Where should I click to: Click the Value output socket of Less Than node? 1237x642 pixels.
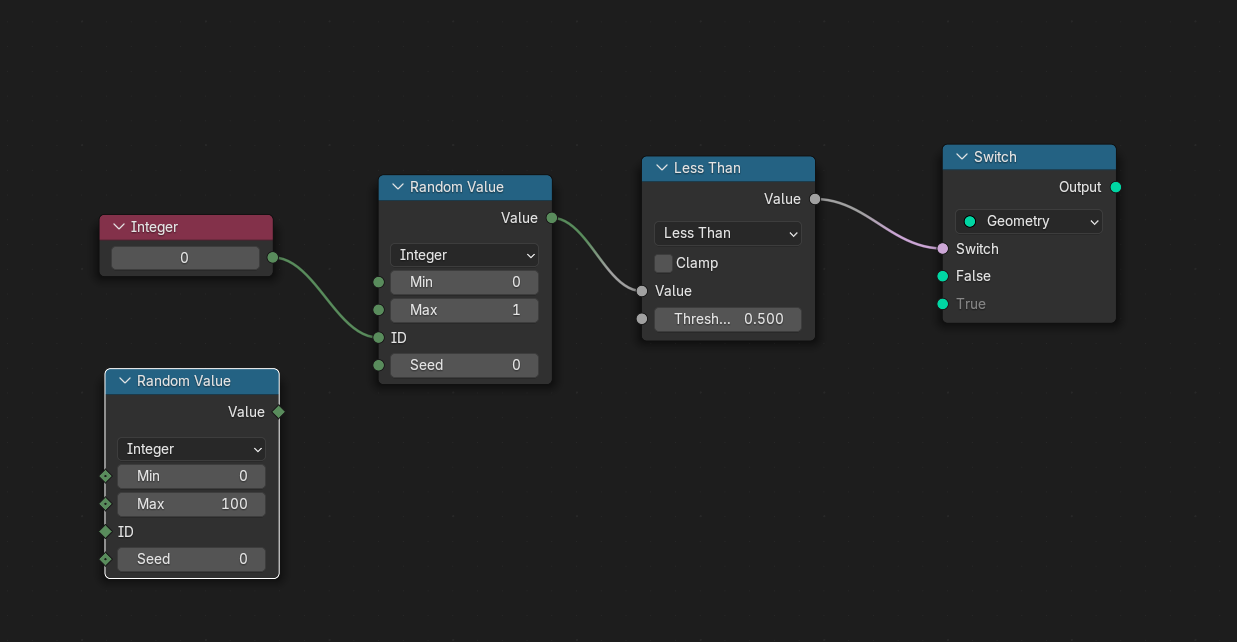click(x=815, y=199)
